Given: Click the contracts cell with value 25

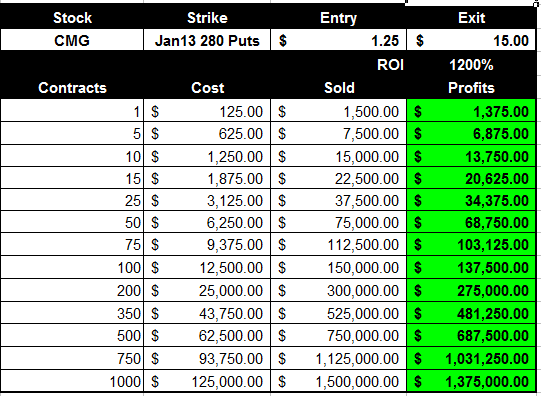Looking at the screenshot, I should tap(72, 200).
